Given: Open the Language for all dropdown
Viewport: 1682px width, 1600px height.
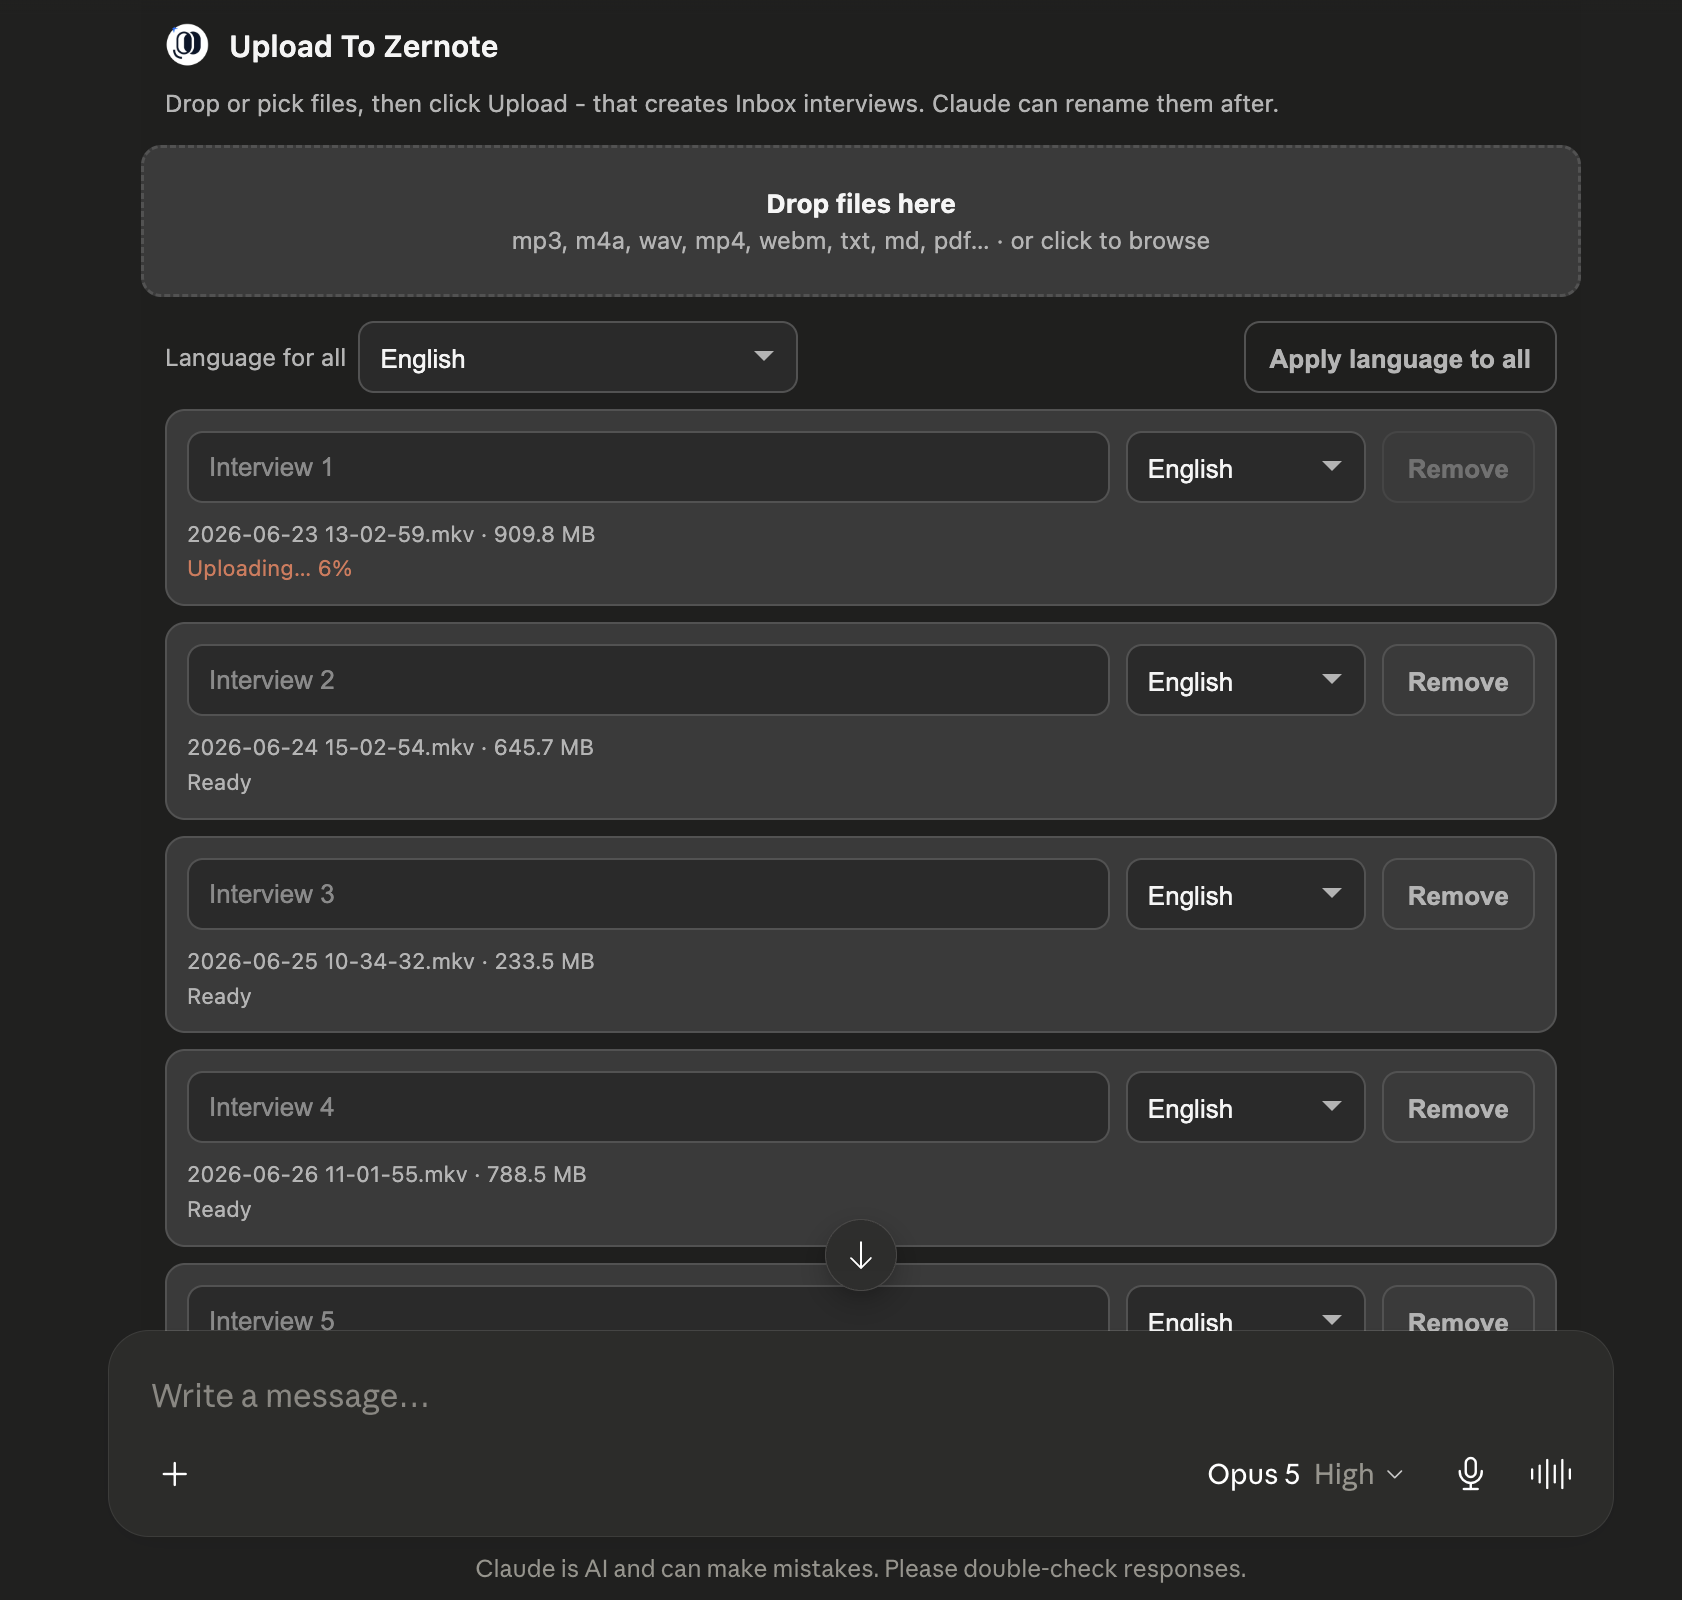Looking at the screenshot, I should [x=578, y=357].
